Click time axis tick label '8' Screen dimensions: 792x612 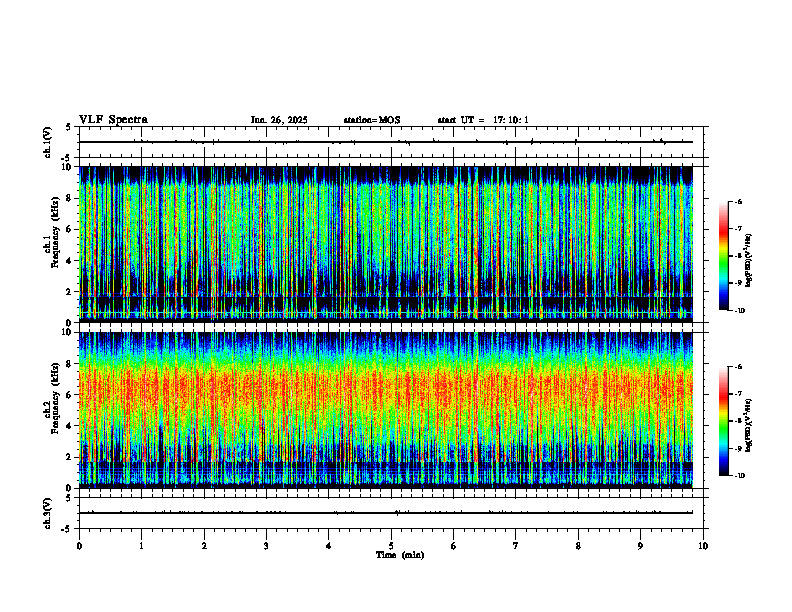click(578, 546)
